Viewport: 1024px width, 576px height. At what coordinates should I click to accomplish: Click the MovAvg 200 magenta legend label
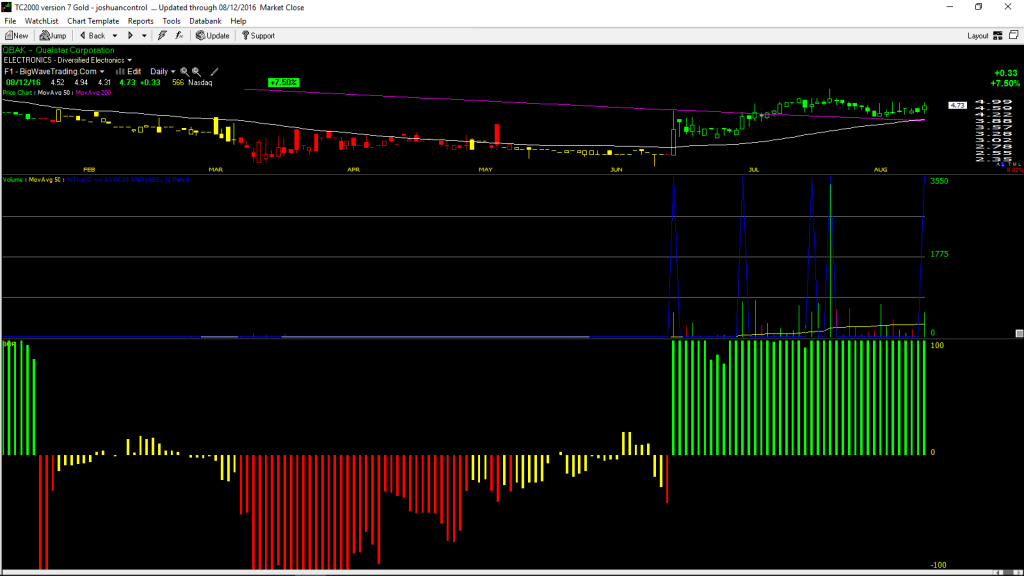point(93,93)
